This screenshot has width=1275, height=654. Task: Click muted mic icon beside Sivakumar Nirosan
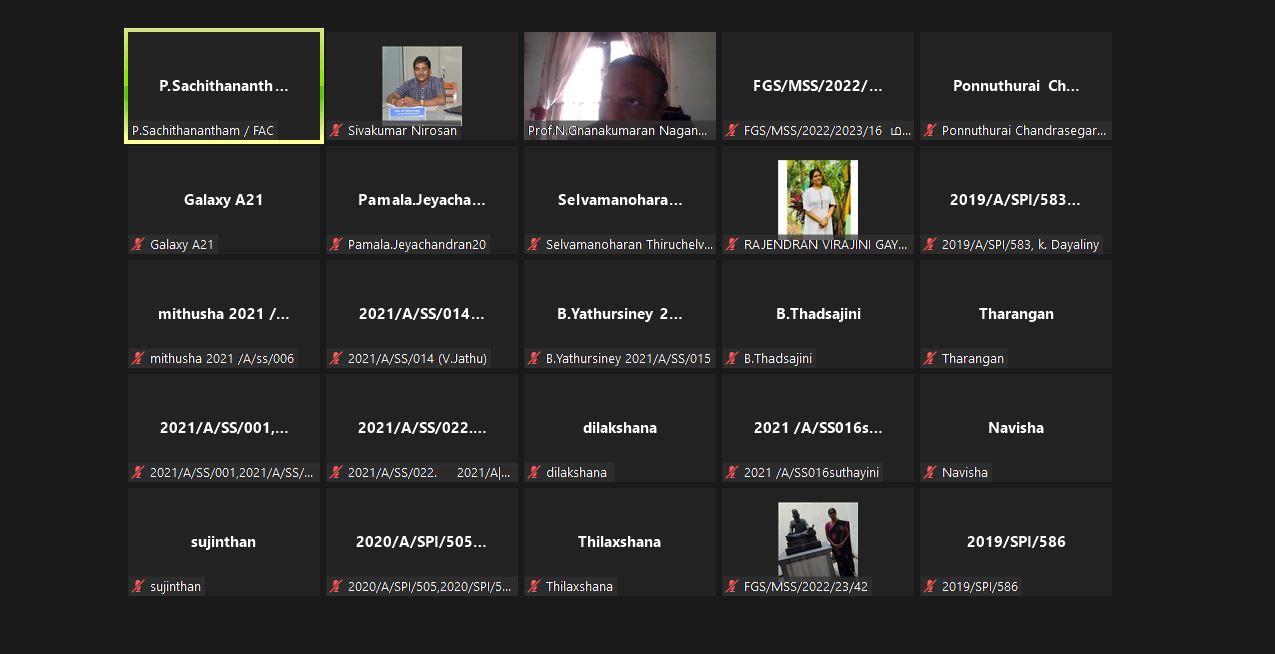point(337,131)
